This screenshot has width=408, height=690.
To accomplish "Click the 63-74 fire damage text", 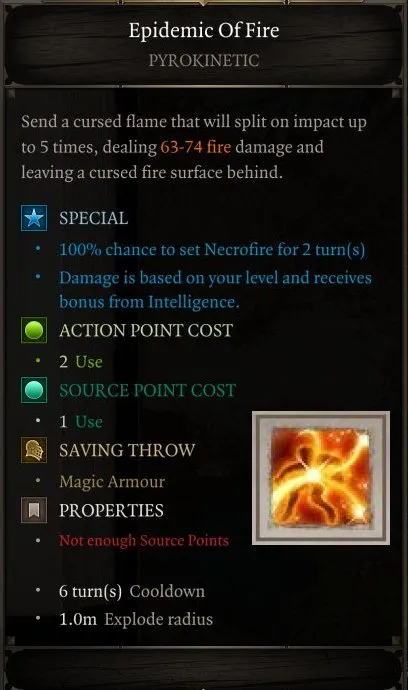I will point(195,147).
